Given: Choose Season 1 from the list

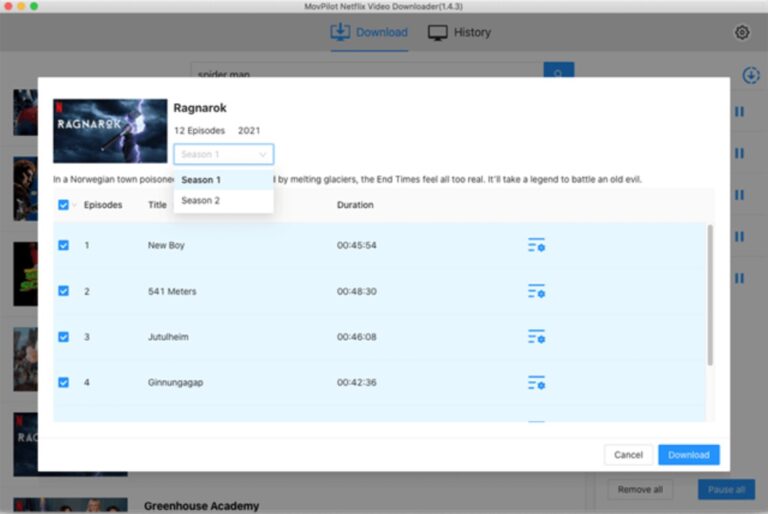Looking at the screenshot, I should pyautogui.click(x=201, y=180).
